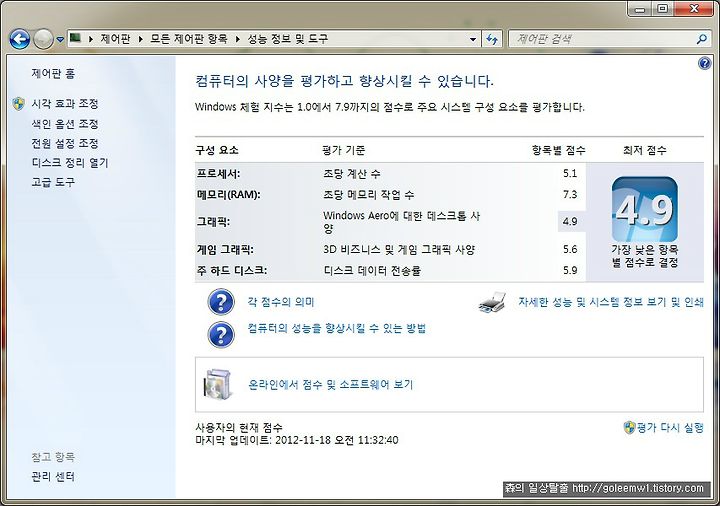Open 각 점수의 의미 link
Screen dimensions: 720x506
281,302
